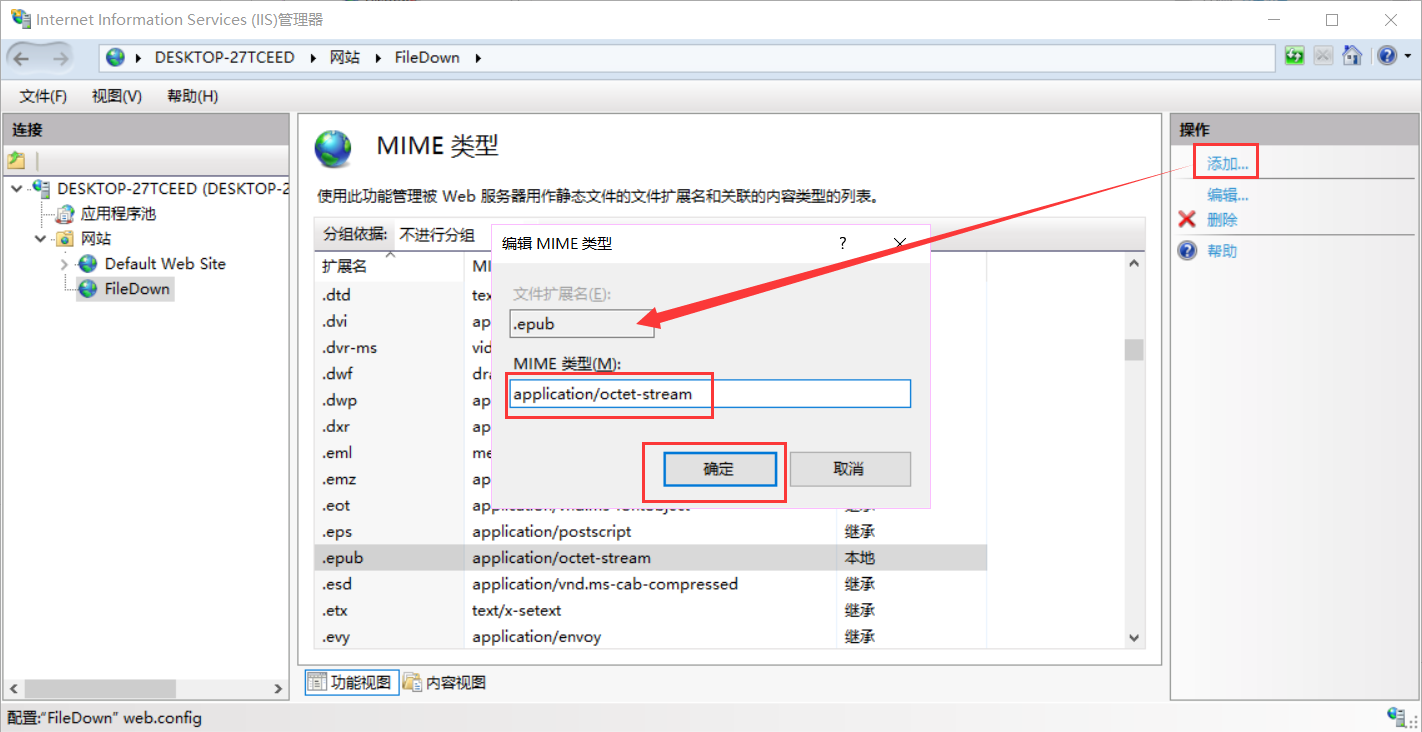
Task: Collapse the DESKTOP-27TCEED server node
Action: (16, 188)
